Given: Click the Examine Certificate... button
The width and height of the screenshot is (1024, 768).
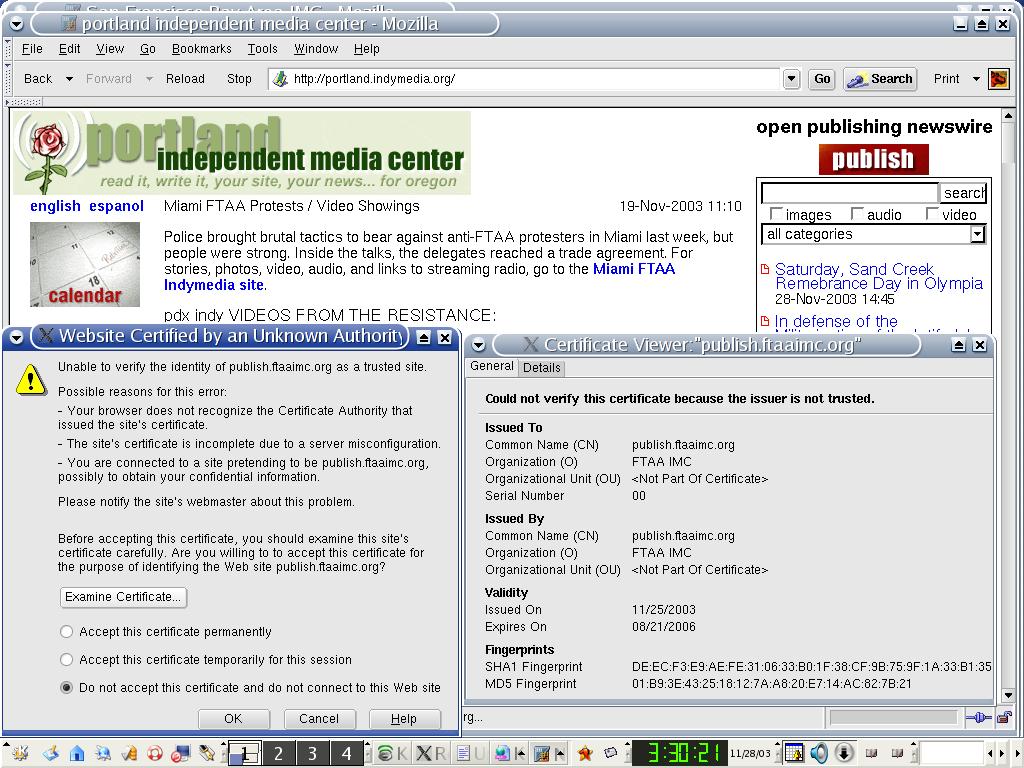Looking at the screenshot, I should 123,597.
